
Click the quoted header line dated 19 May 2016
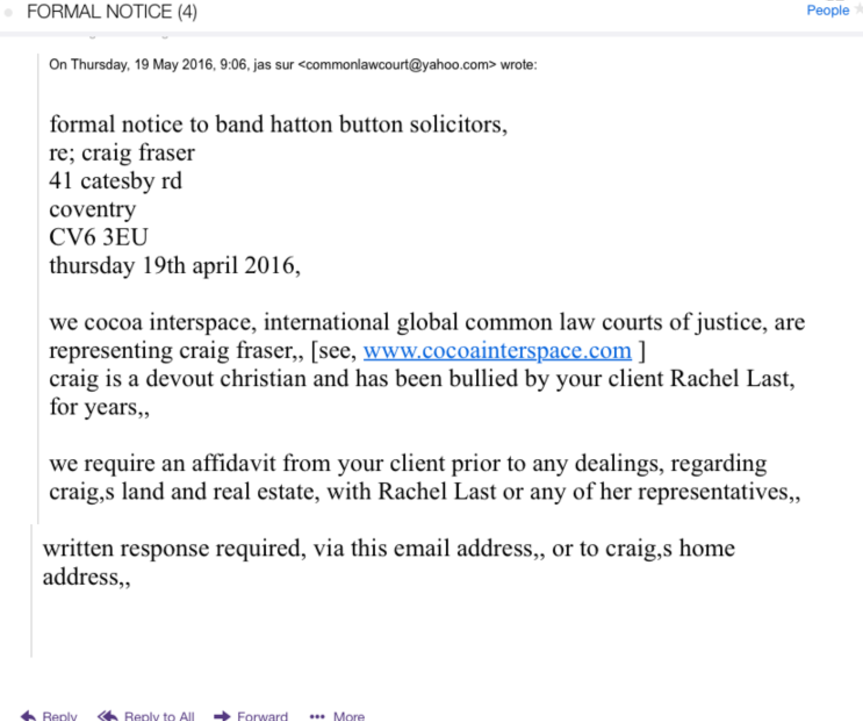pos(293,65)
